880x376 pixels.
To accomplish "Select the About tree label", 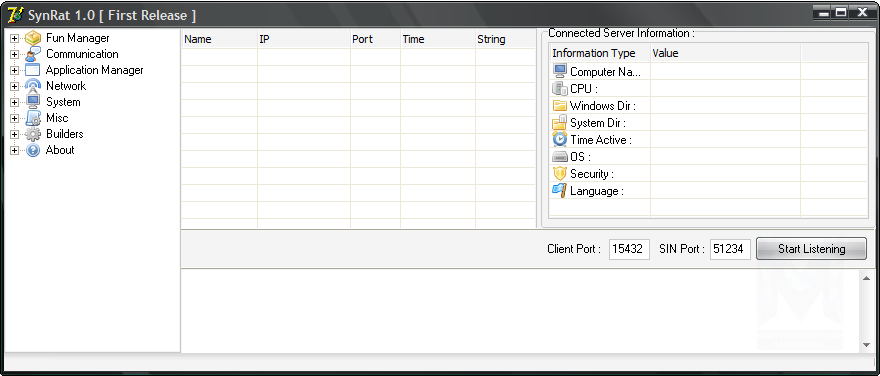I will pyautogui.click(x=59, y=150).
